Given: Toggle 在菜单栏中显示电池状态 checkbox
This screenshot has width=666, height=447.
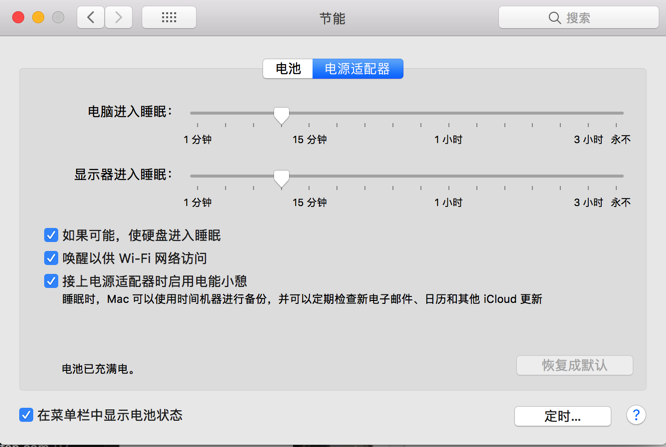Looking at the screenshot, I should (26, 415).
